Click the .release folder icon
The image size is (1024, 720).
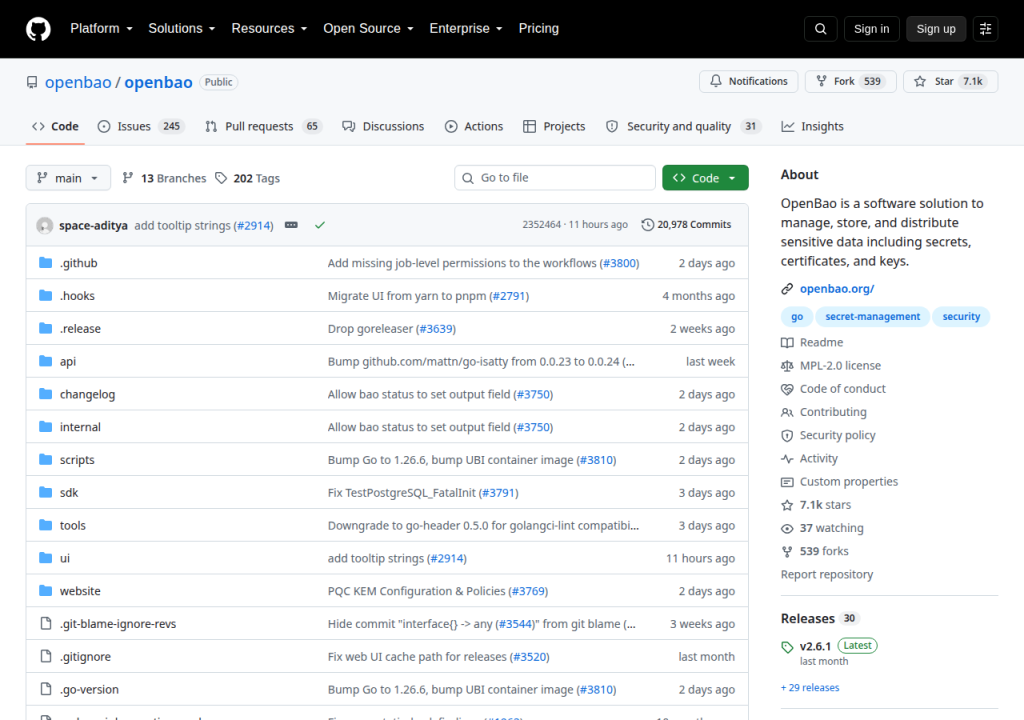click(45, 328)
